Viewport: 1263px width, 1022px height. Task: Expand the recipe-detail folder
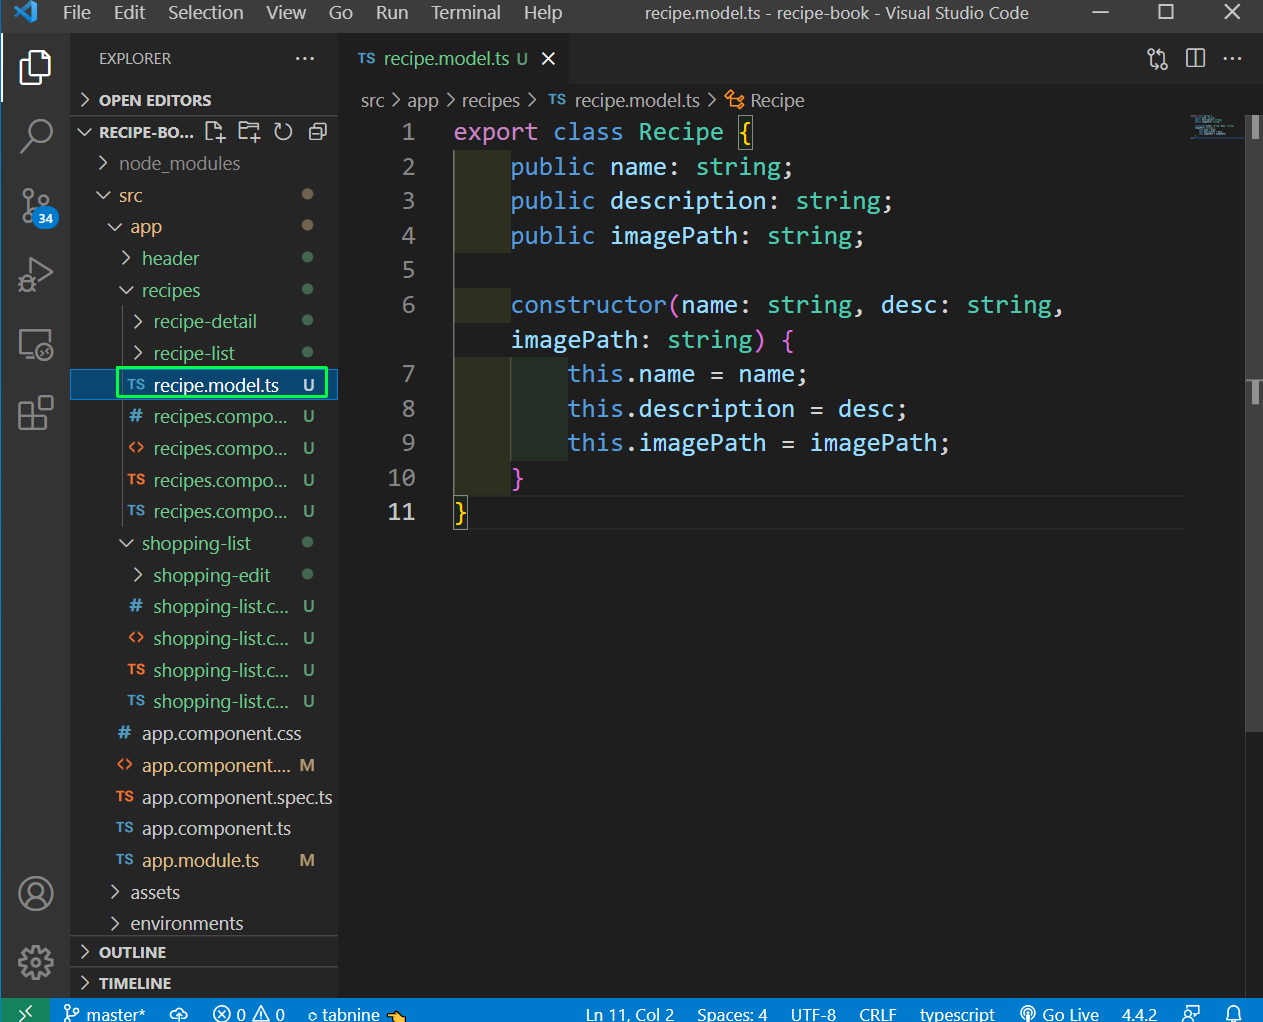[x=204, y=321]
